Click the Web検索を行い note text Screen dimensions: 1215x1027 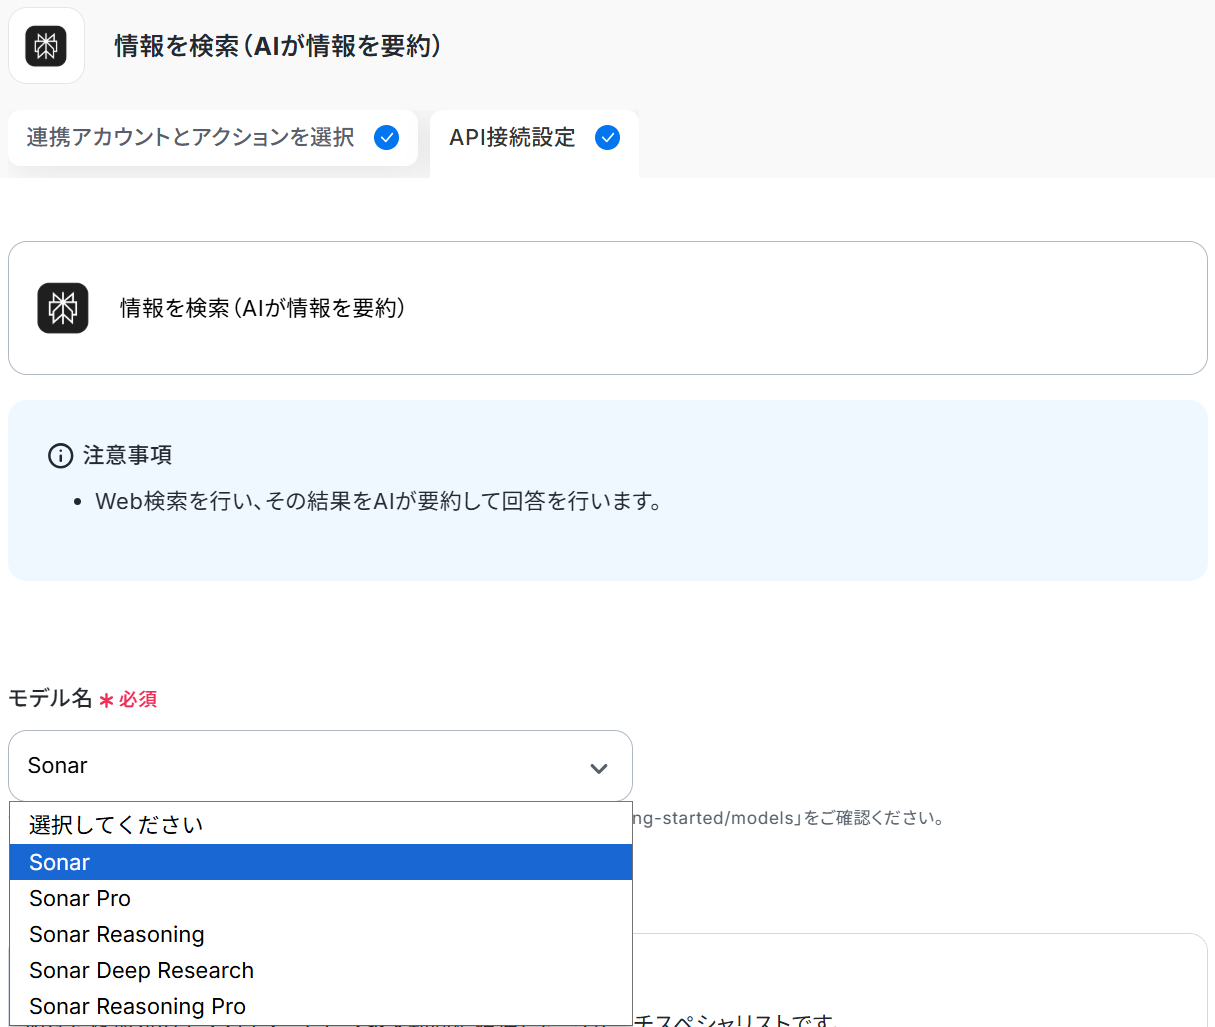click(x=379, y=502)
